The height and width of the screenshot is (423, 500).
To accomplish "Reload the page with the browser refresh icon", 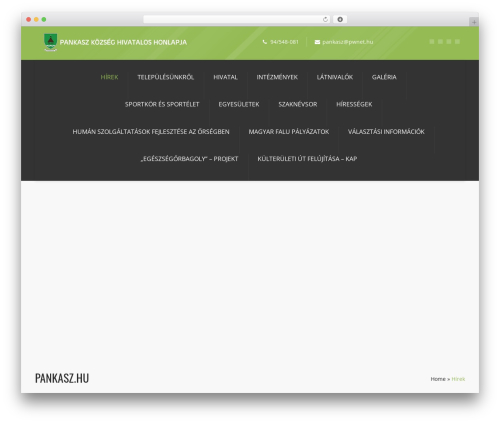I will (x=325, y=19).
